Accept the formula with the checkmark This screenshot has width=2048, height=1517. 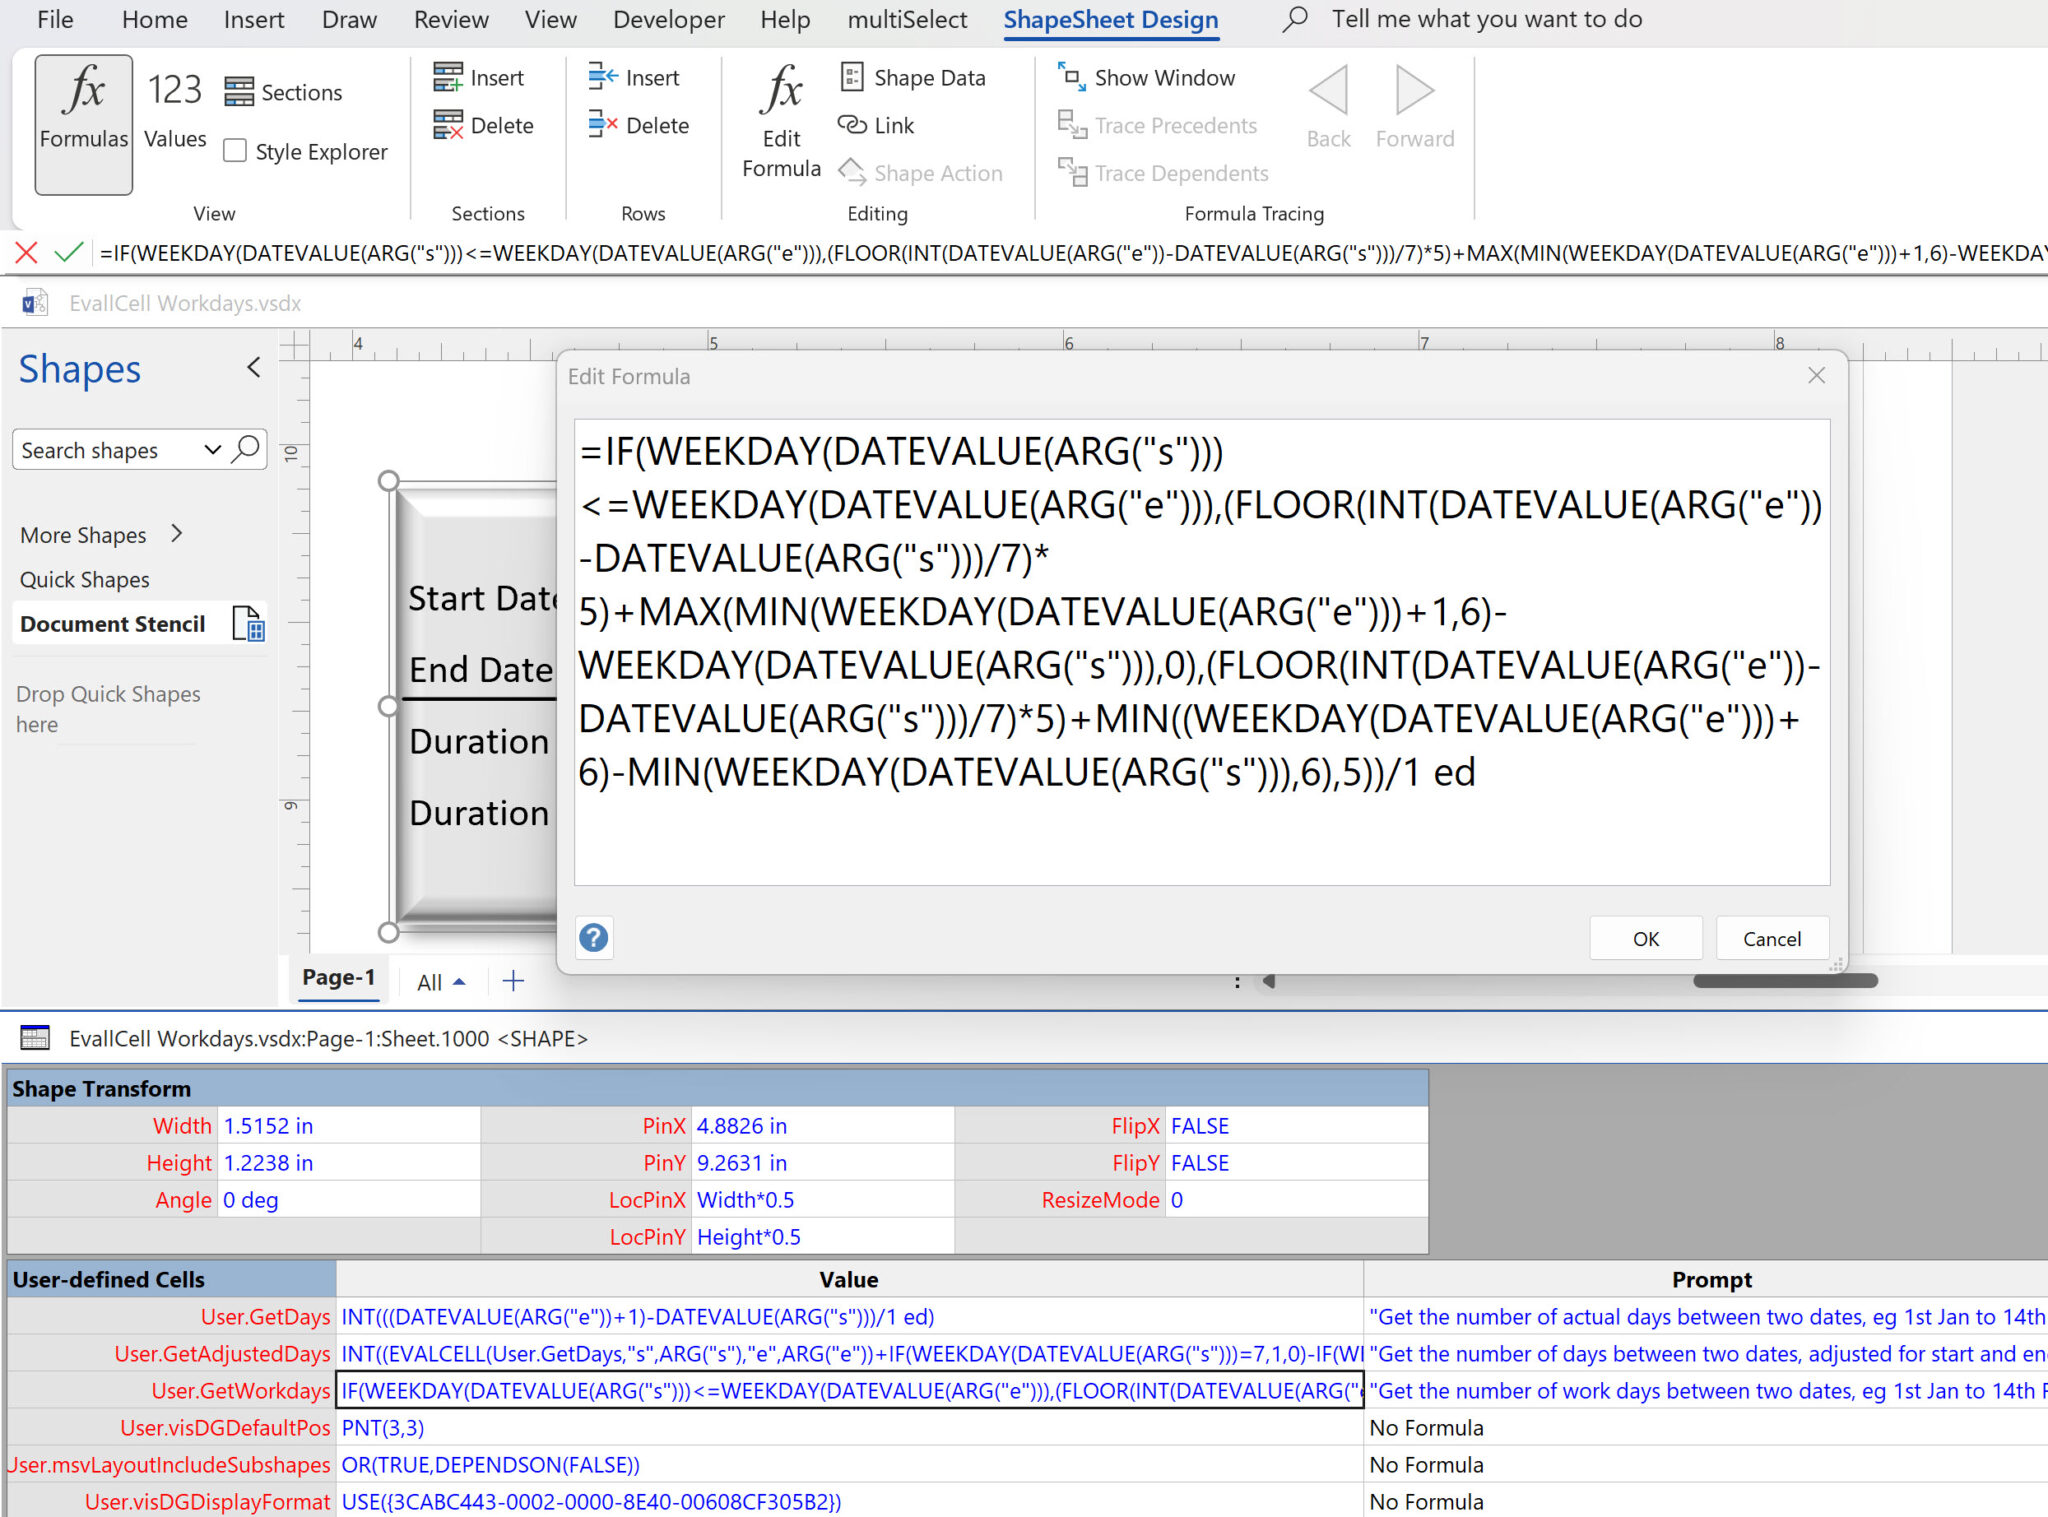coord(68,253)
